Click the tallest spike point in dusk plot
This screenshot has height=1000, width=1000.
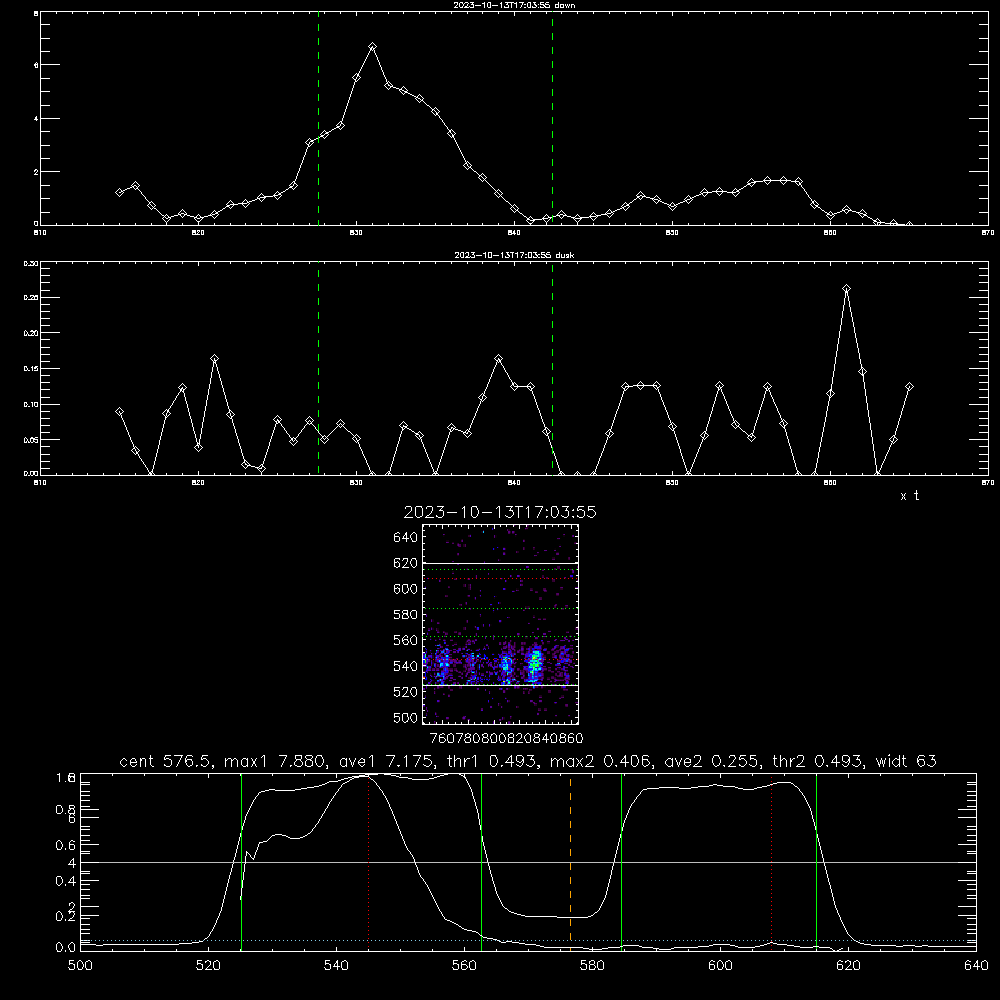pos(846,289)
